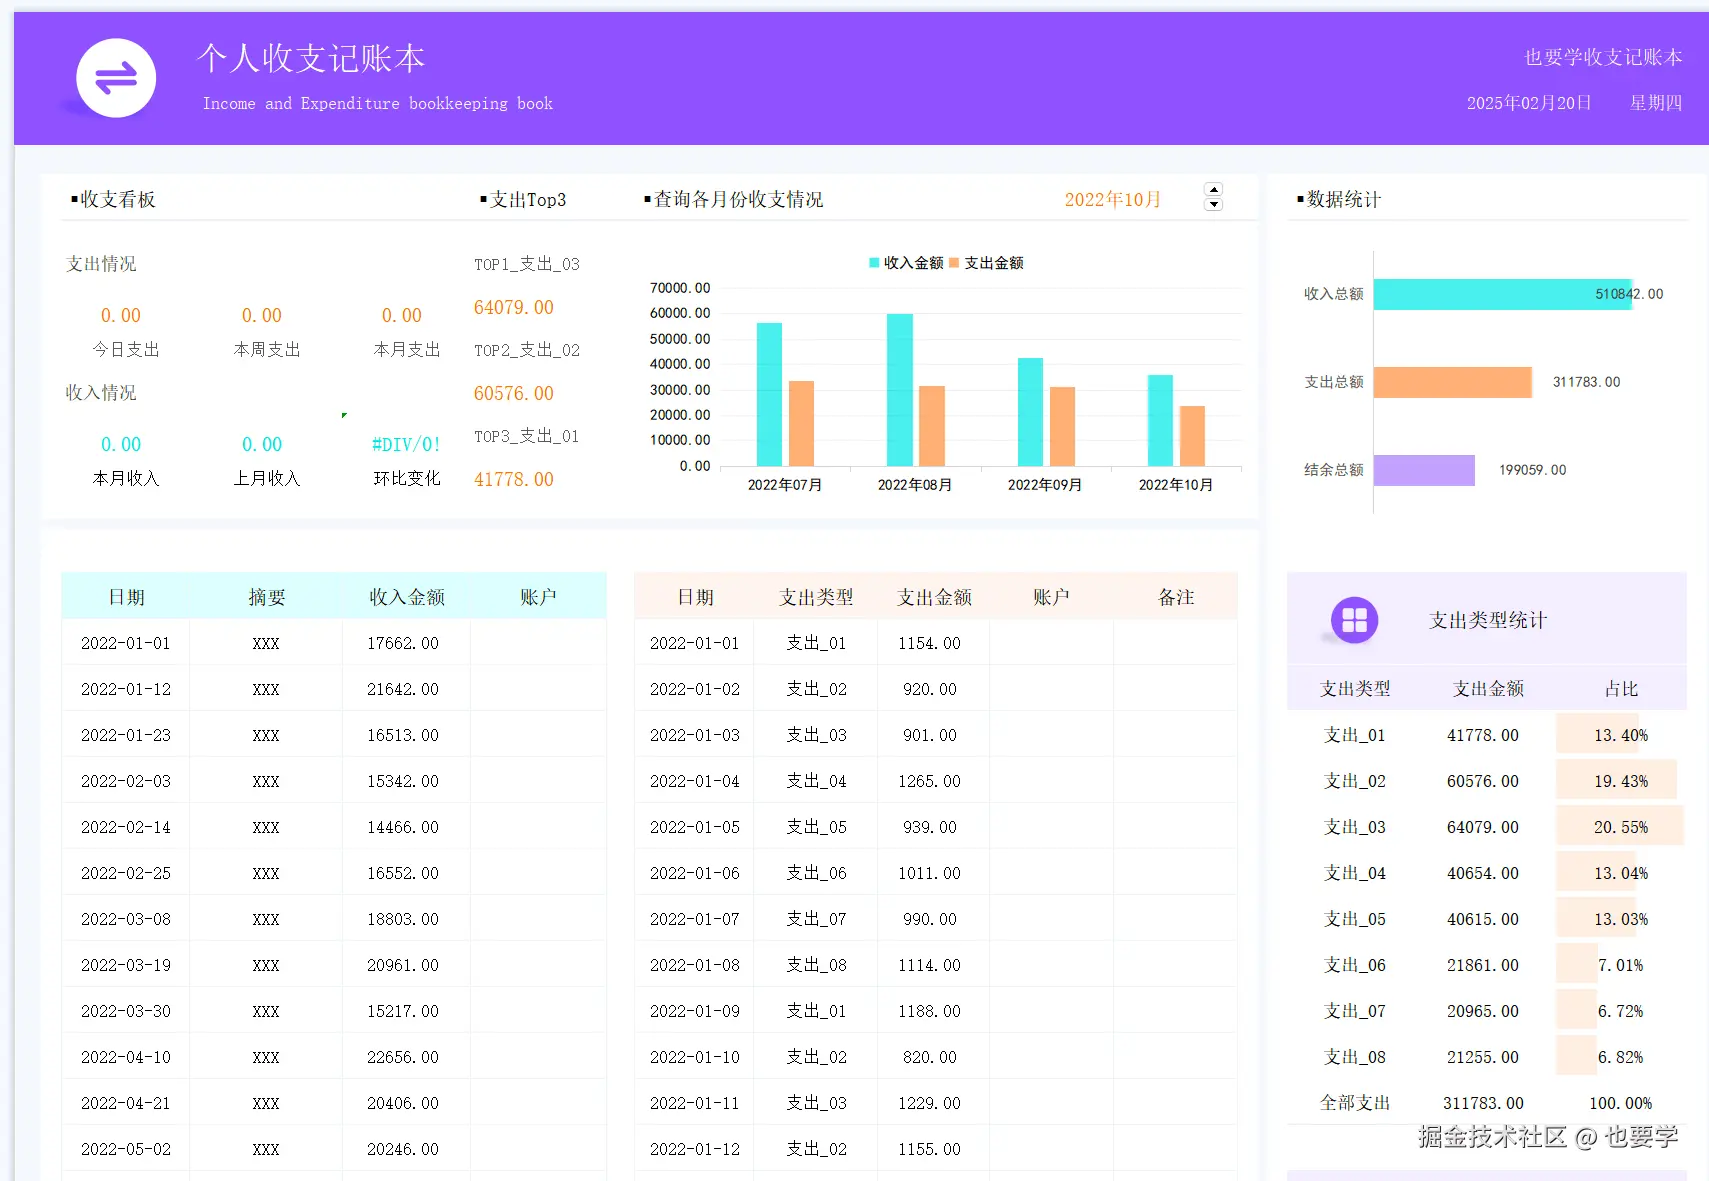Click the 备注 column header
Viewport: 1709px width, 1181px height.
click(x=1176, y=597)
